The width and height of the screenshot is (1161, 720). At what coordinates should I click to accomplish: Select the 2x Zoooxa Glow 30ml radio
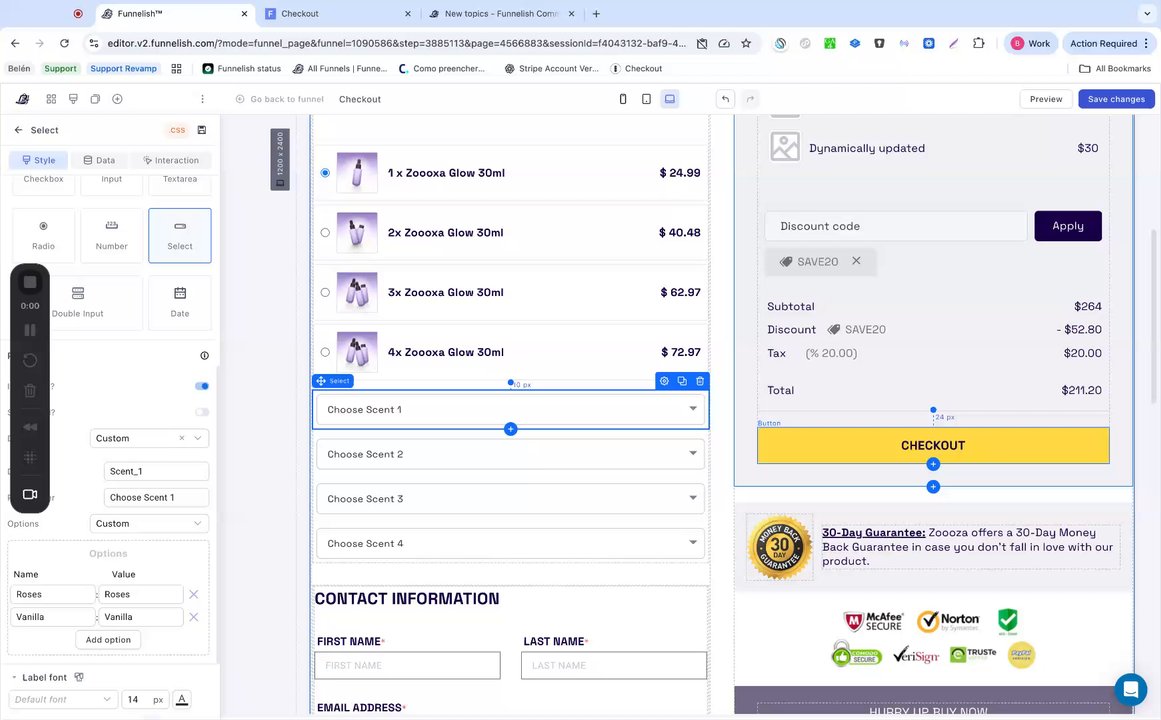pos(325,233)
